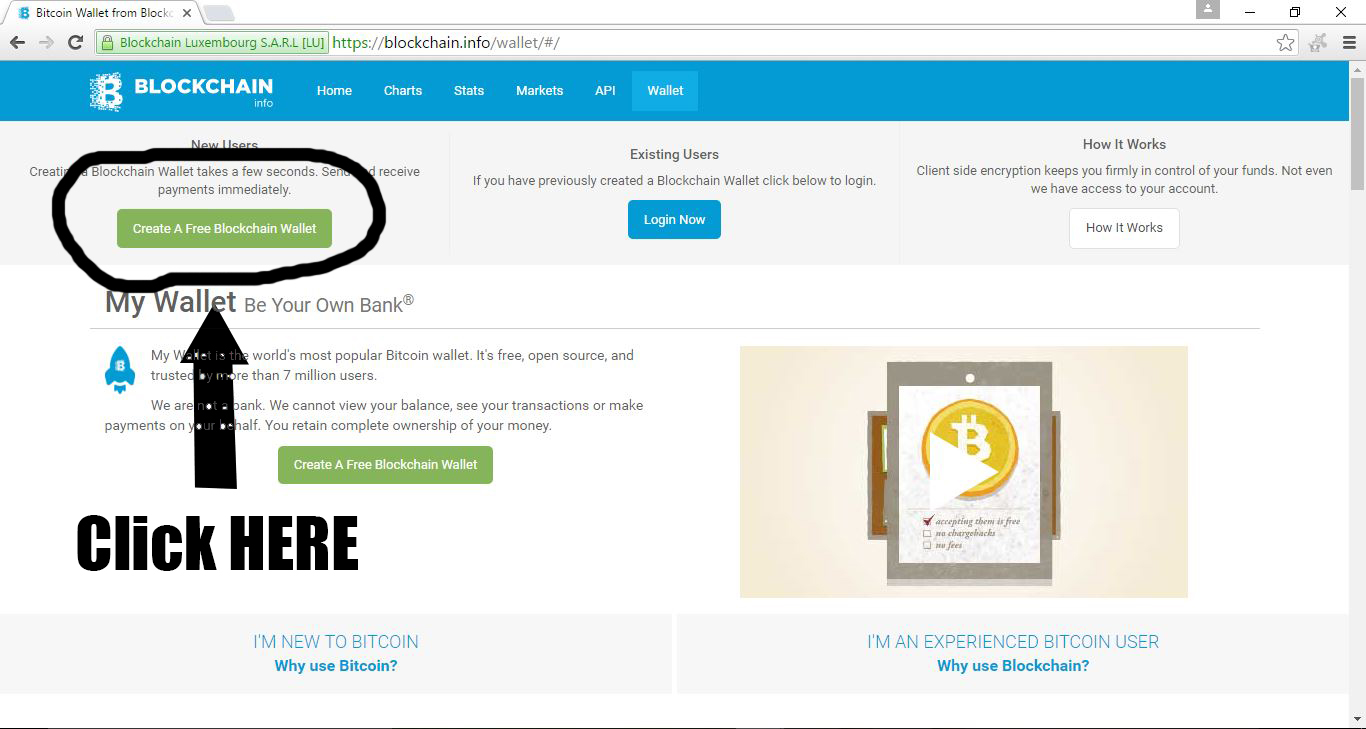Open the Charts nav item
This screenshot has height=729, width=1366.
click(403, 90)
